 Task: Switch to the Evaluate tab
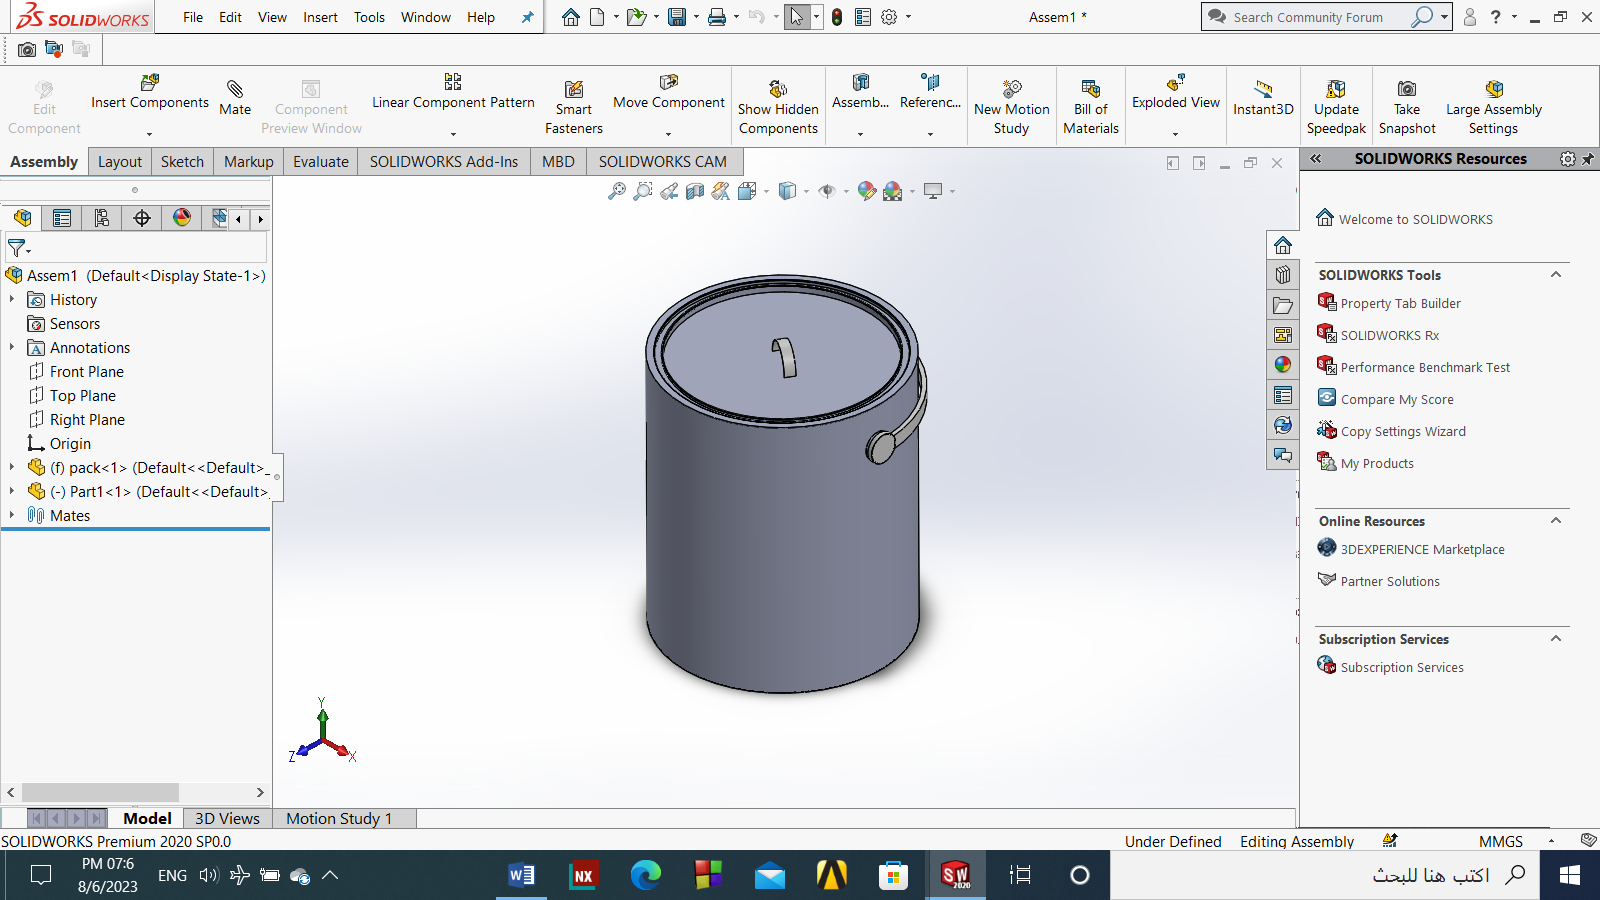pos(321,162)
